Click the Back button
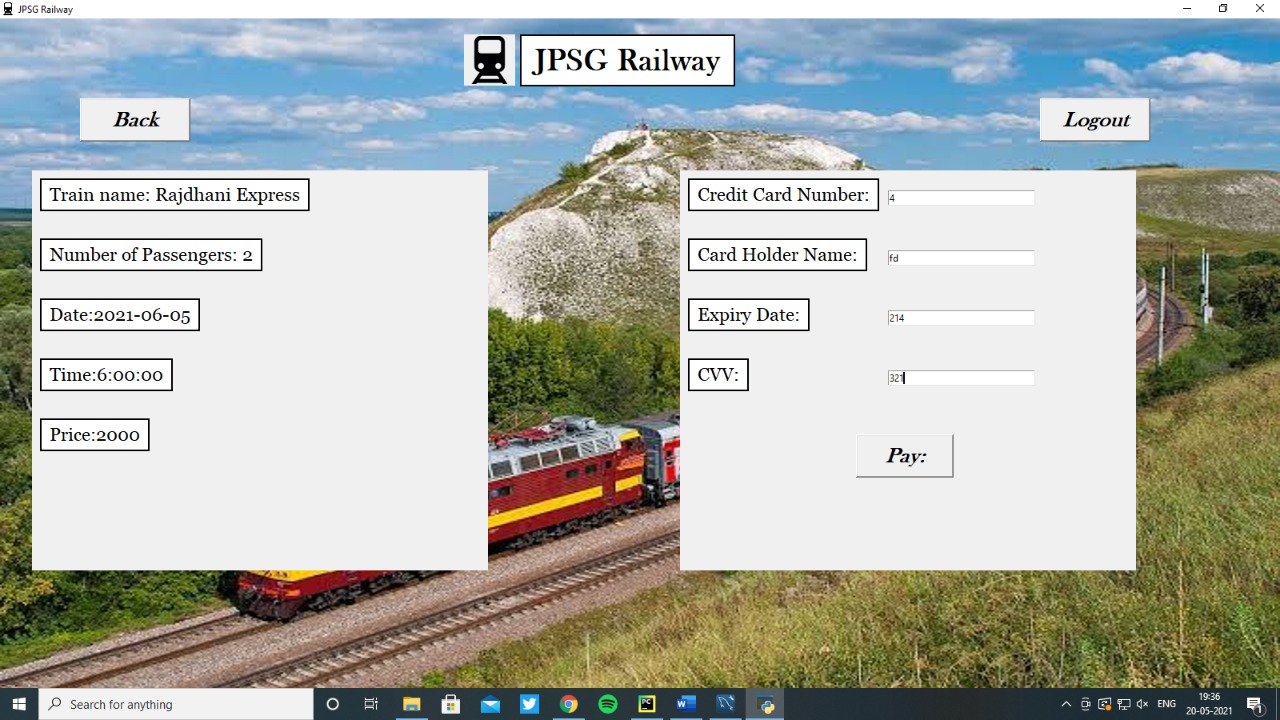 pos(134,119)
